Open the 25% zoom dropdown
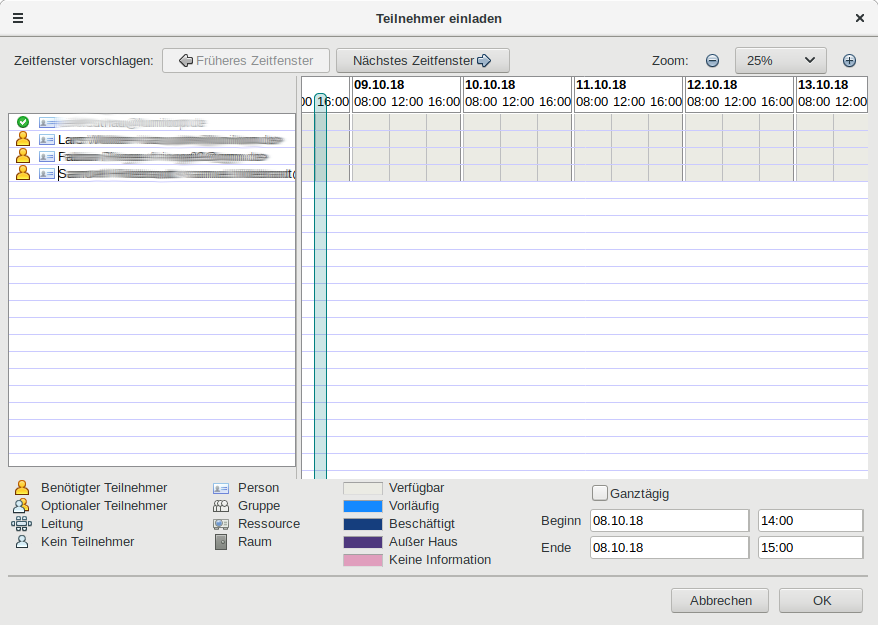Image resolution: width=878 pixels, height=625 pixels. (781, 60)
